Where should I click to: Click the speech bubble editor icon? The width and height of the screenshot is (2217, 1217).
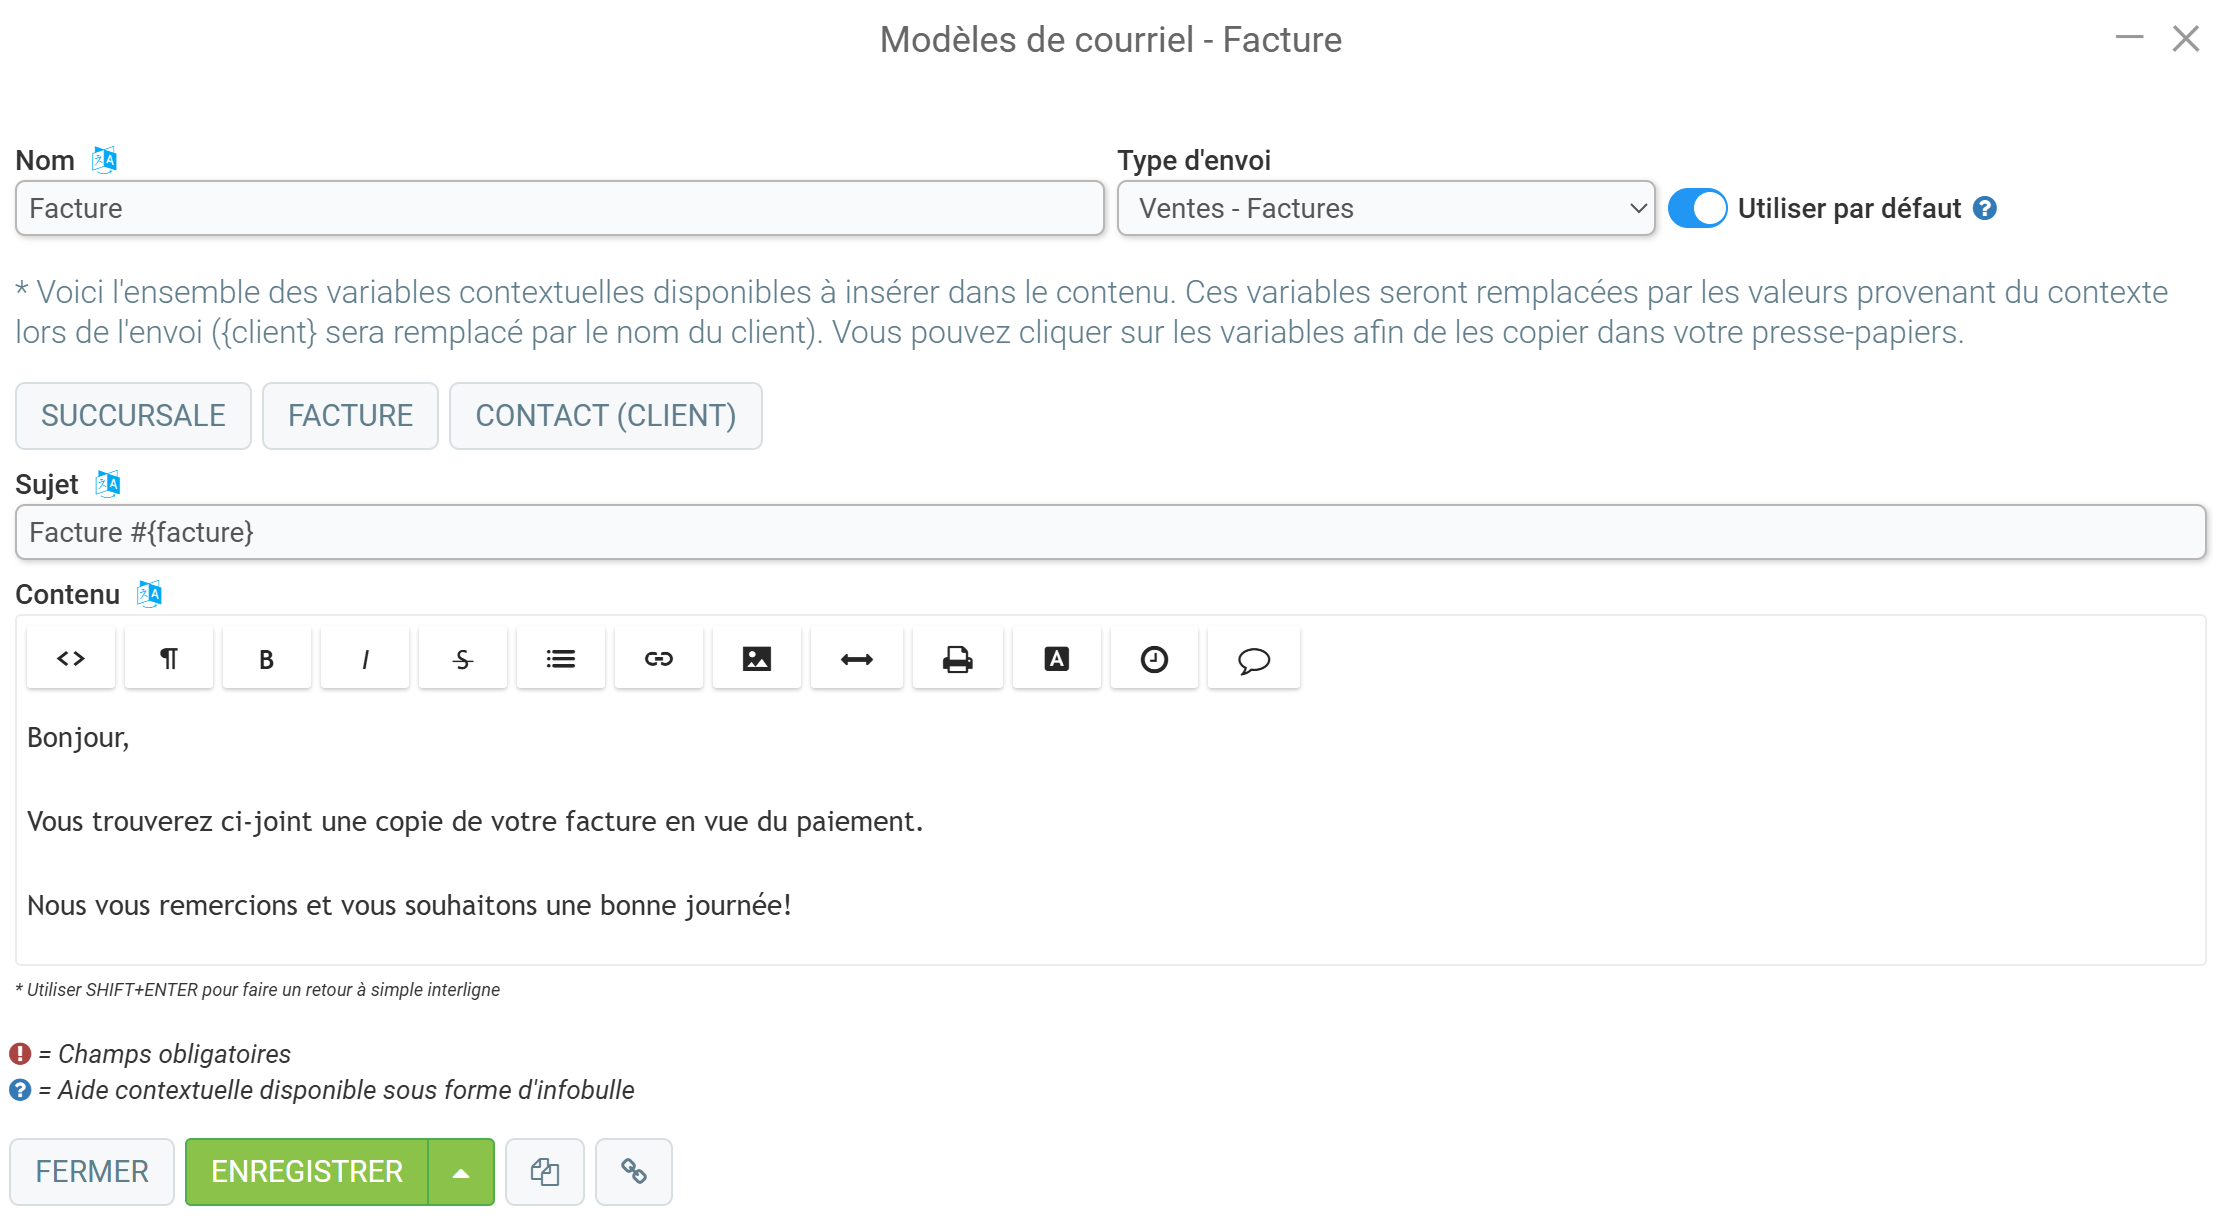1254,658
